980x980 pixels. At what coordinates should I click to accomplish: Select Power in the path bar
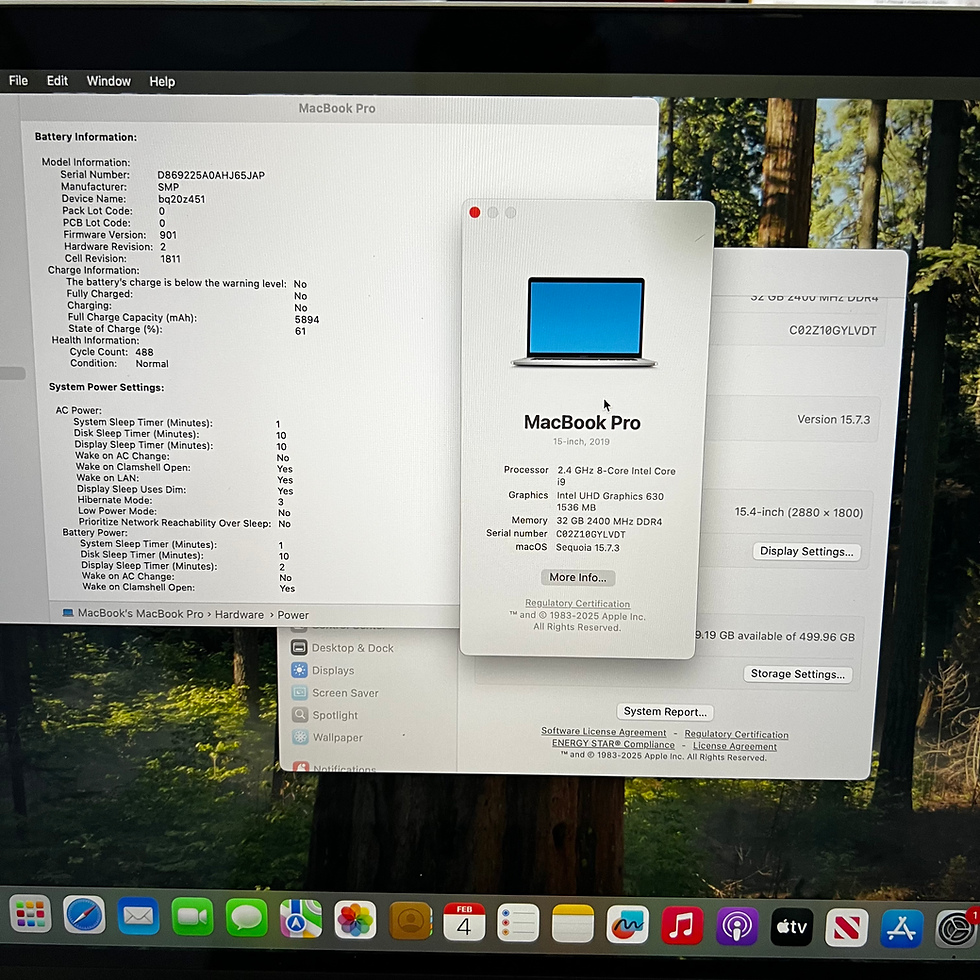tap(293, 615)
